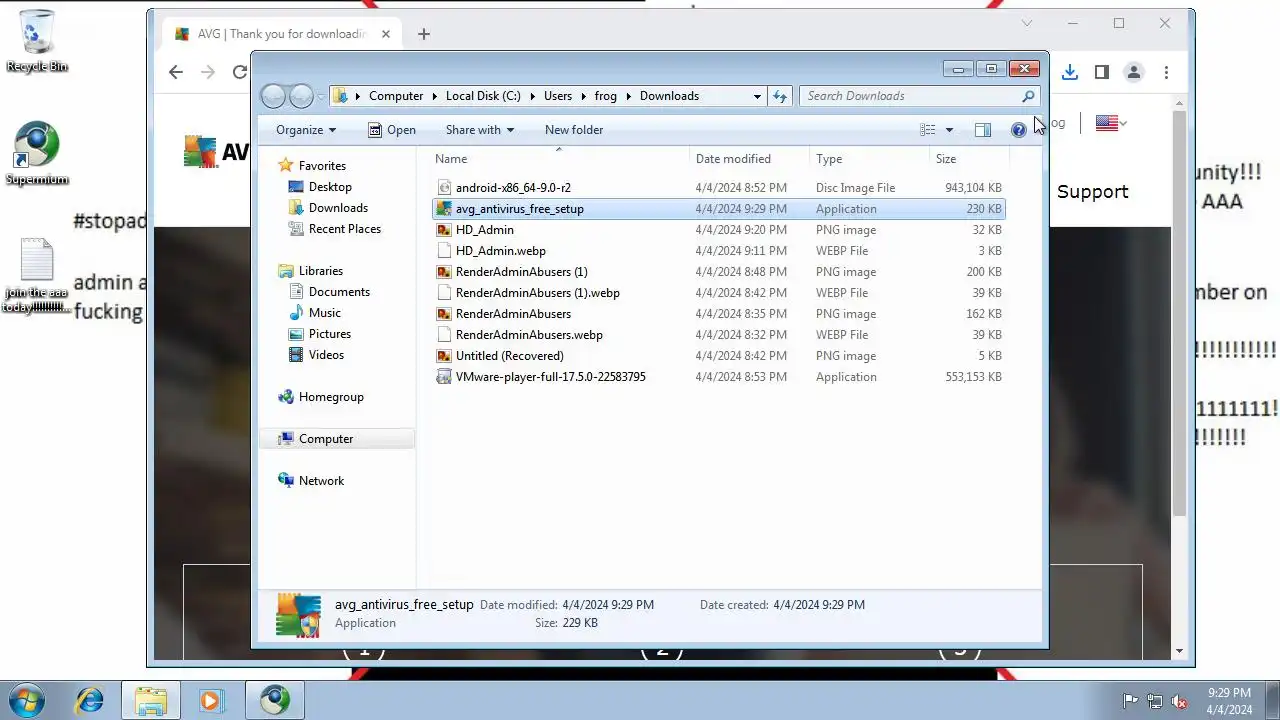
Task: Select the HD_Admin PNG file icon
Action: [444, 230]
